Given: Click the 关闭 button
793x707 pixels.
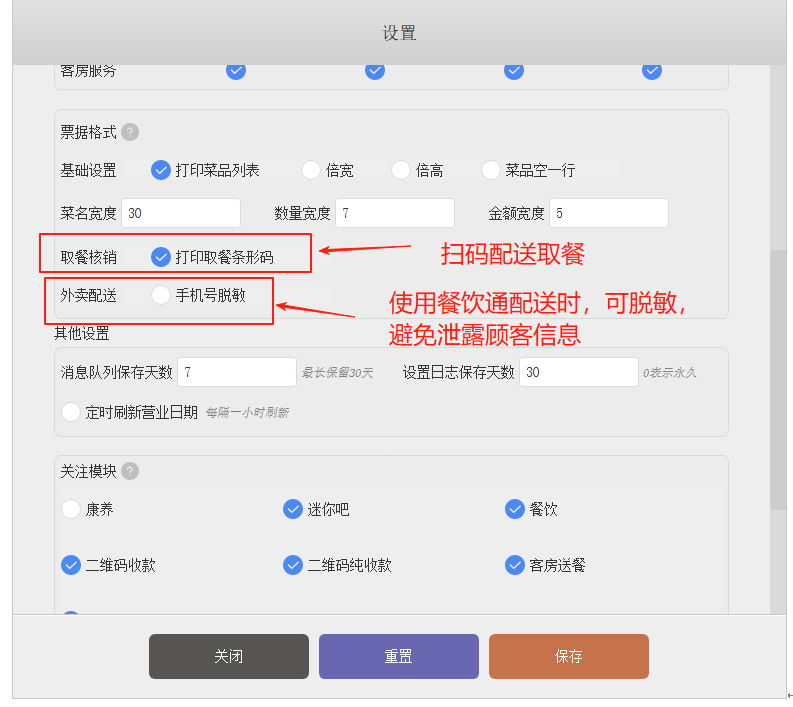Looking at the screenshot, I should point(229,657).
